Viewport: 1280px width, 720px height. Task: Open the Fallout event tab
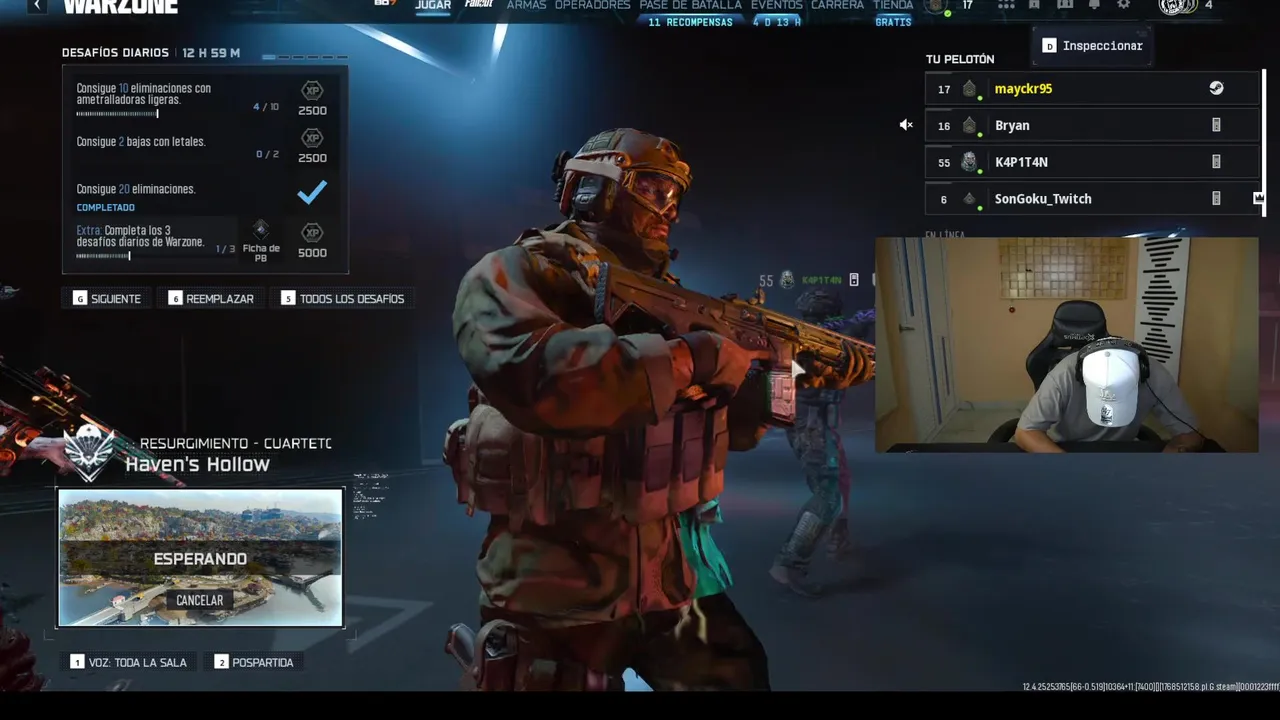479,4
